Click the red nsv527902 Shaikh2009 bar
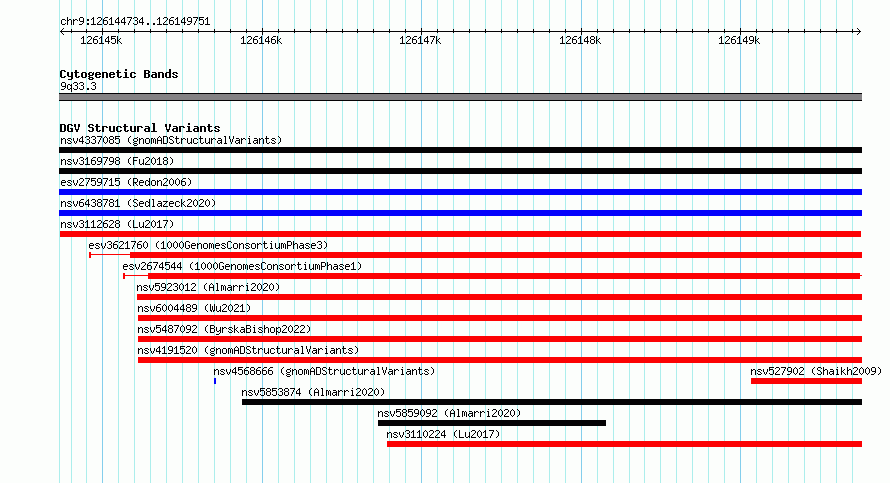 [807, 381]
